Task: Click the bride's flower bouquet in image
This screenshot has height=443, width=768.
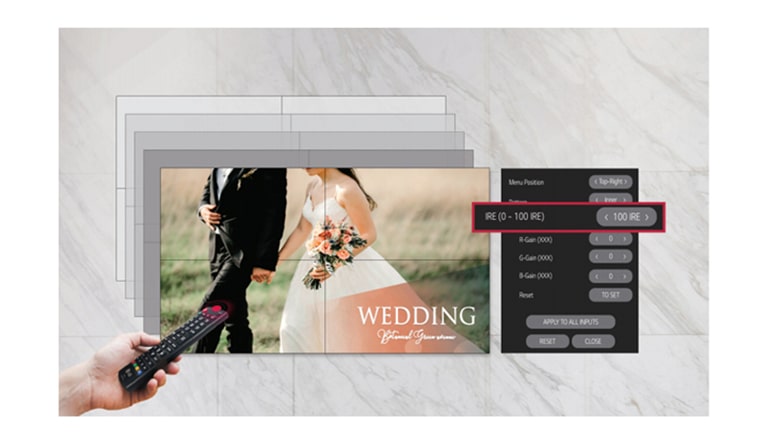Action: pos(336,246)
